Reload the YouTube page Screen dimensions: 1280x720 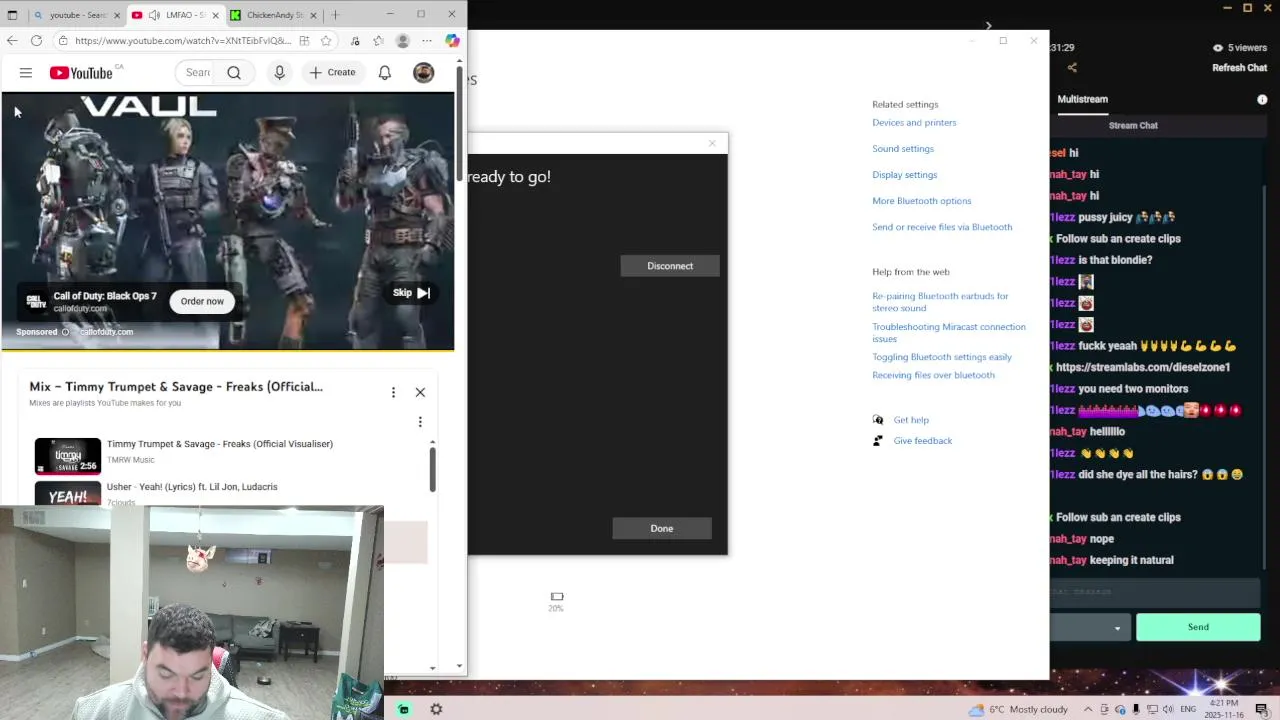pyautogui.click(x=36, y=41)
